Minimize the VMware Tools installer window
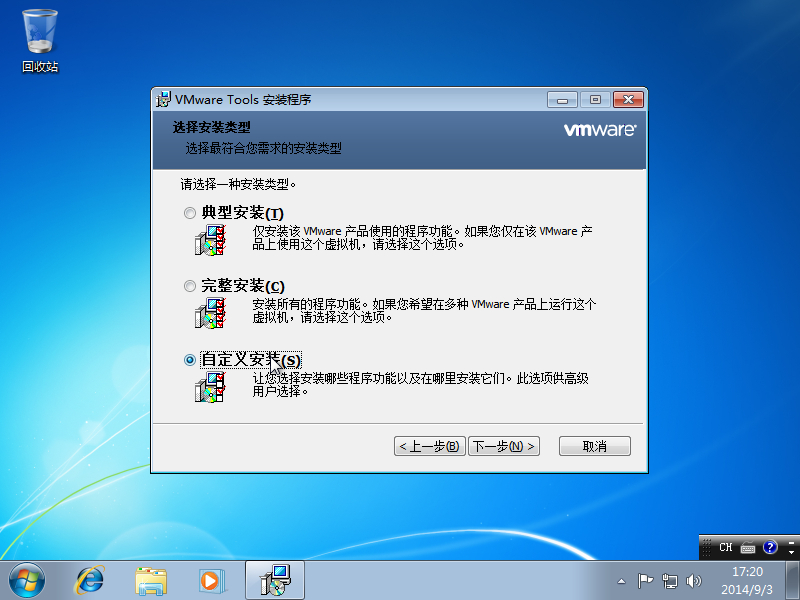 [562, 99]
